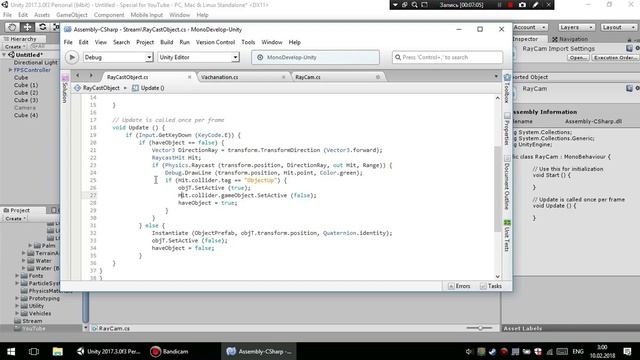
Task: Open Unity's Component menu
Action: 109,15
